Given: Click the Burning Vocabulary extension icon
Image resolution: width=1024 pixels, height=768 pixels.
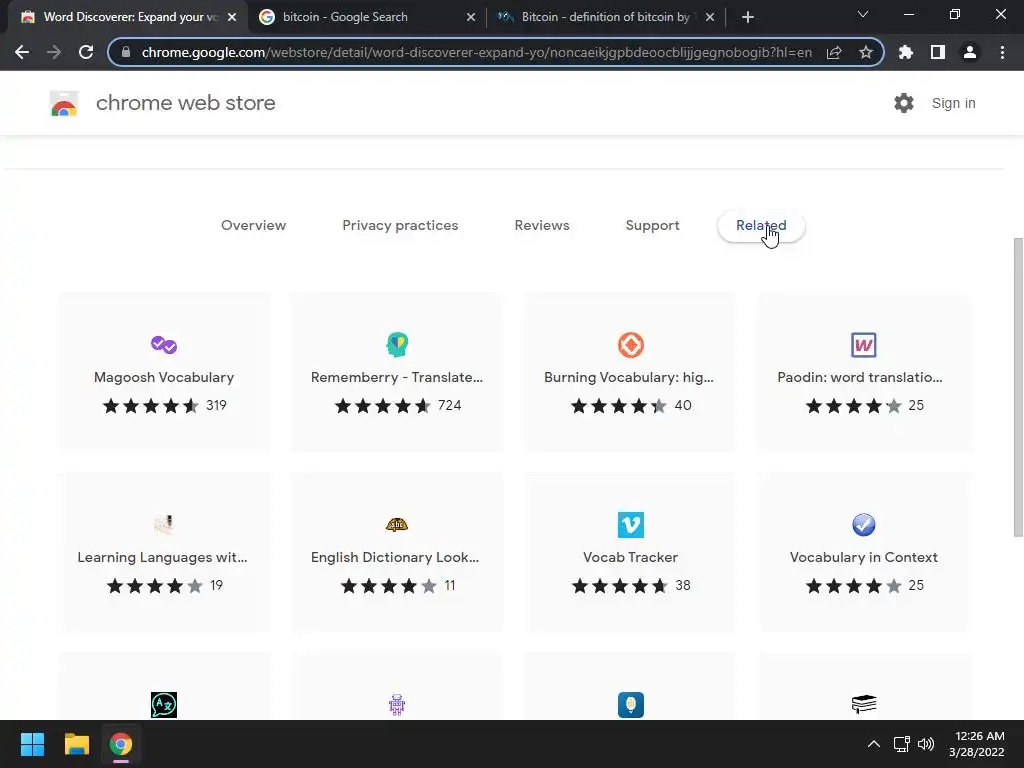Looking at the screenshot, I should (631, 345).
